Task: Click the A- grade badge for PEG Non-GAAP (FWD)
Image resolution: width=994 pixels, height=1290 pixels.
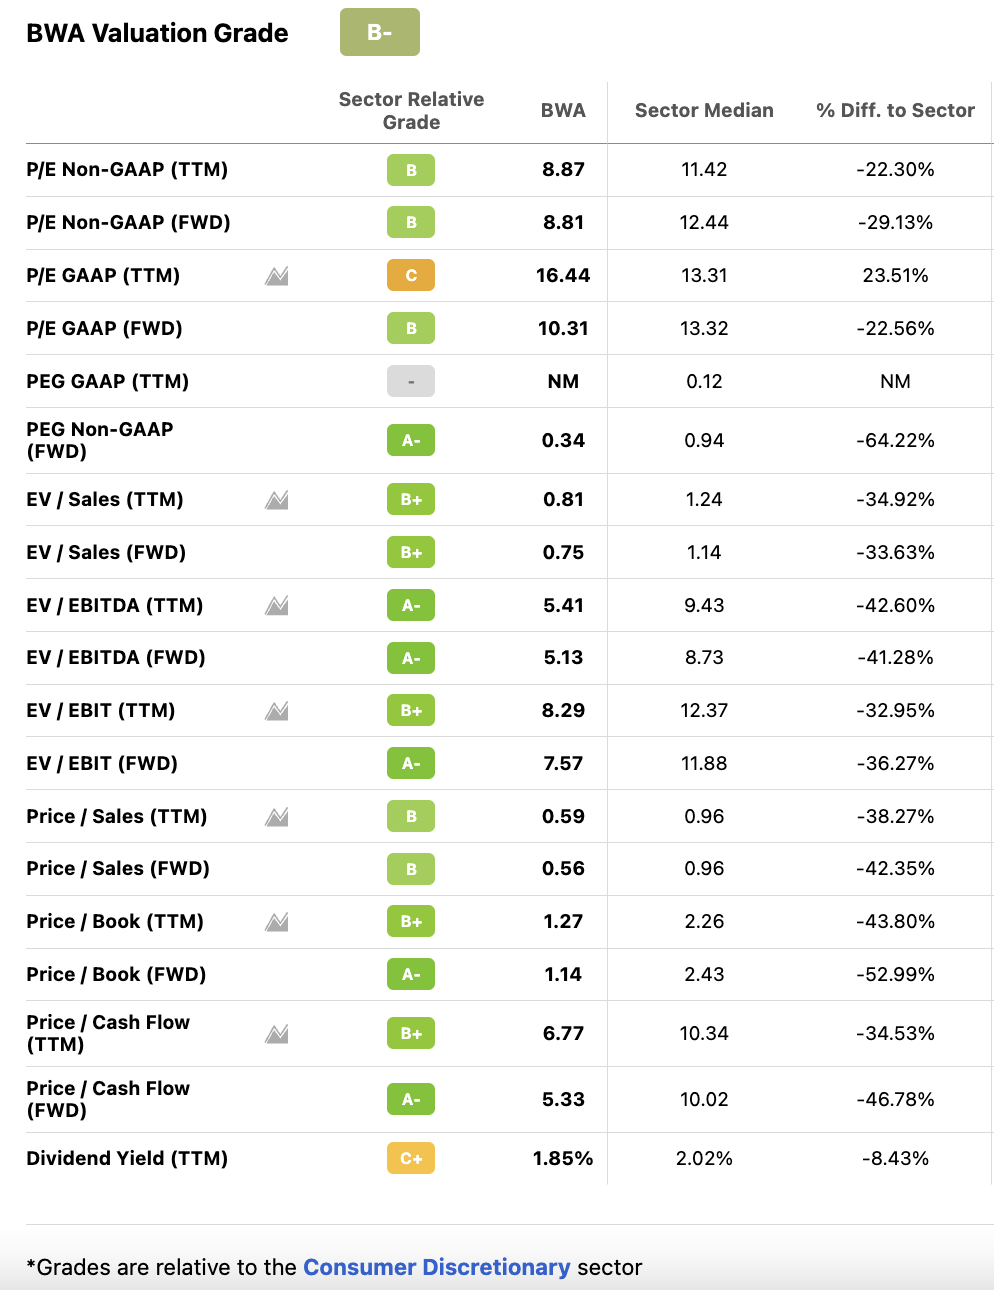Action: 411,440
